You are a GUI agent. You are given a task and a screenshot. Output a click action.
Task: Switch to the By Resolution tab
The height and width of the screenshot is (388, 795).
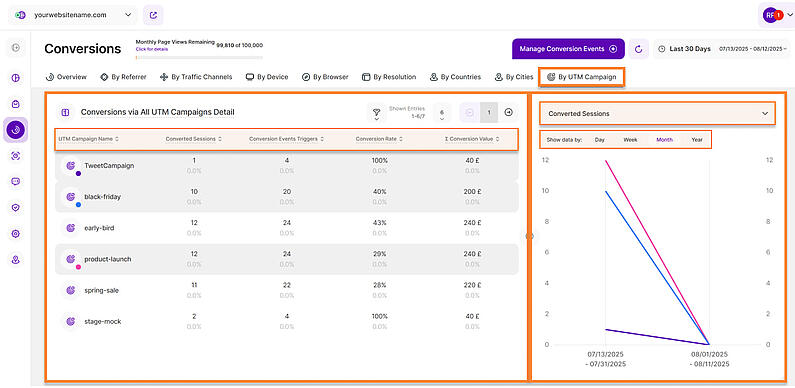tap(389, 77)
